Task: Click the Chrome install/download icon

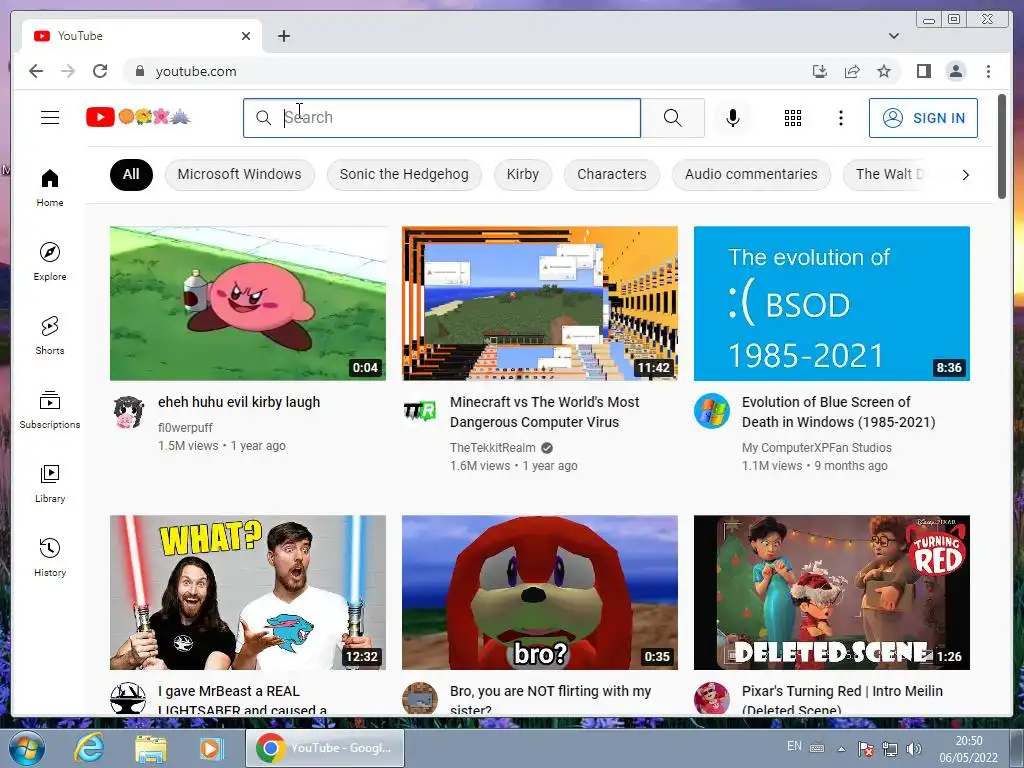Action: (820, 71)
